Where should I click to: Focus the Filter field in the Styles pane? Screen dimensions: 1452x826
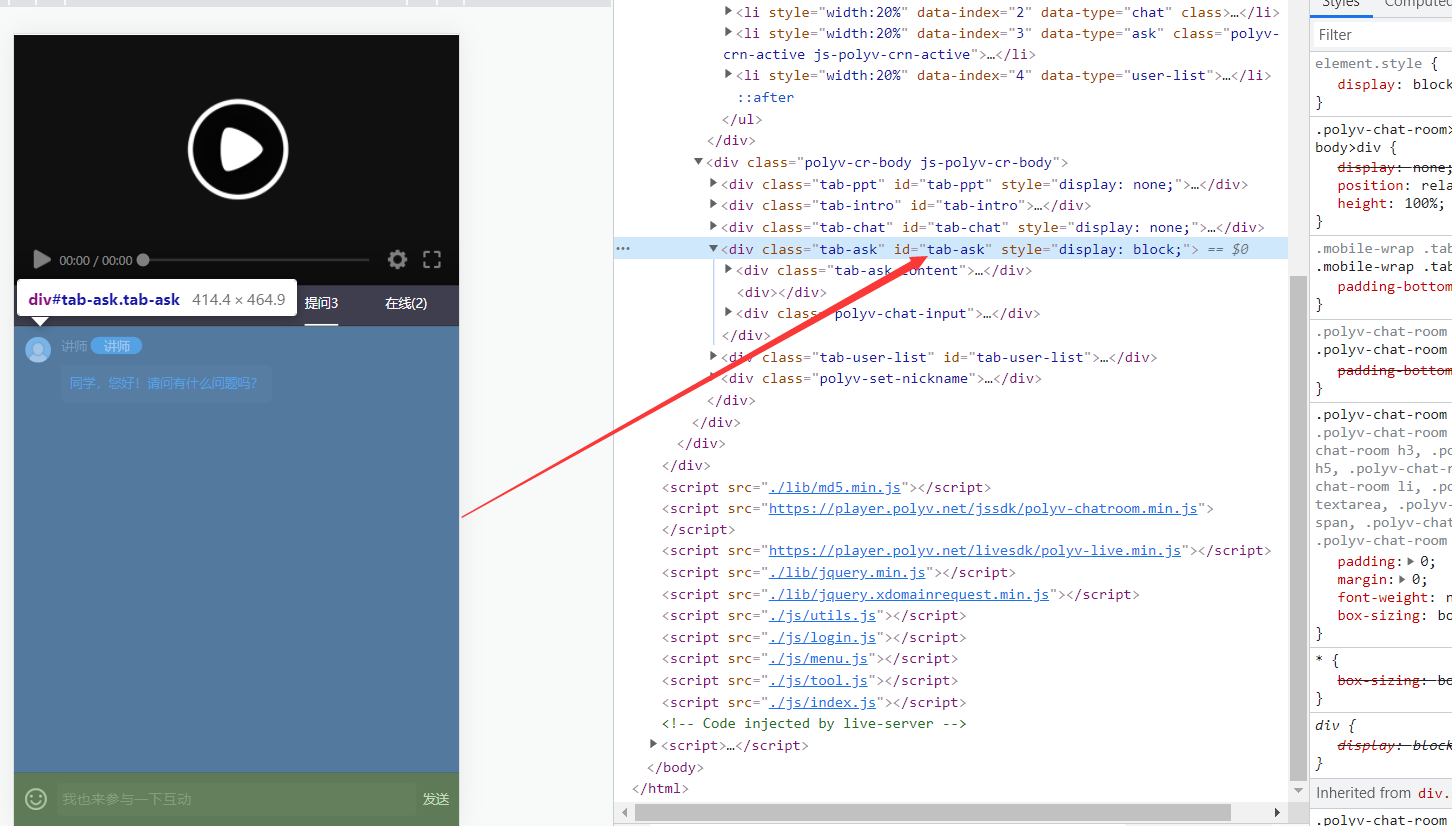click(1382, 35)
